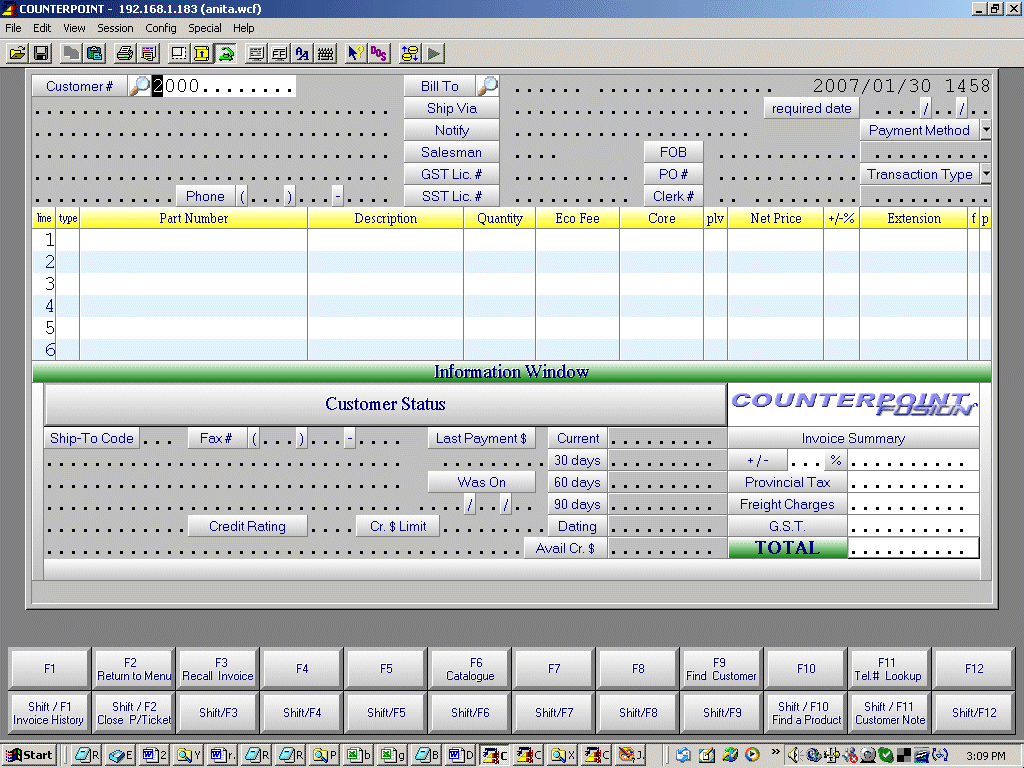
Task: Open the File menu
Action: (13, 28)
